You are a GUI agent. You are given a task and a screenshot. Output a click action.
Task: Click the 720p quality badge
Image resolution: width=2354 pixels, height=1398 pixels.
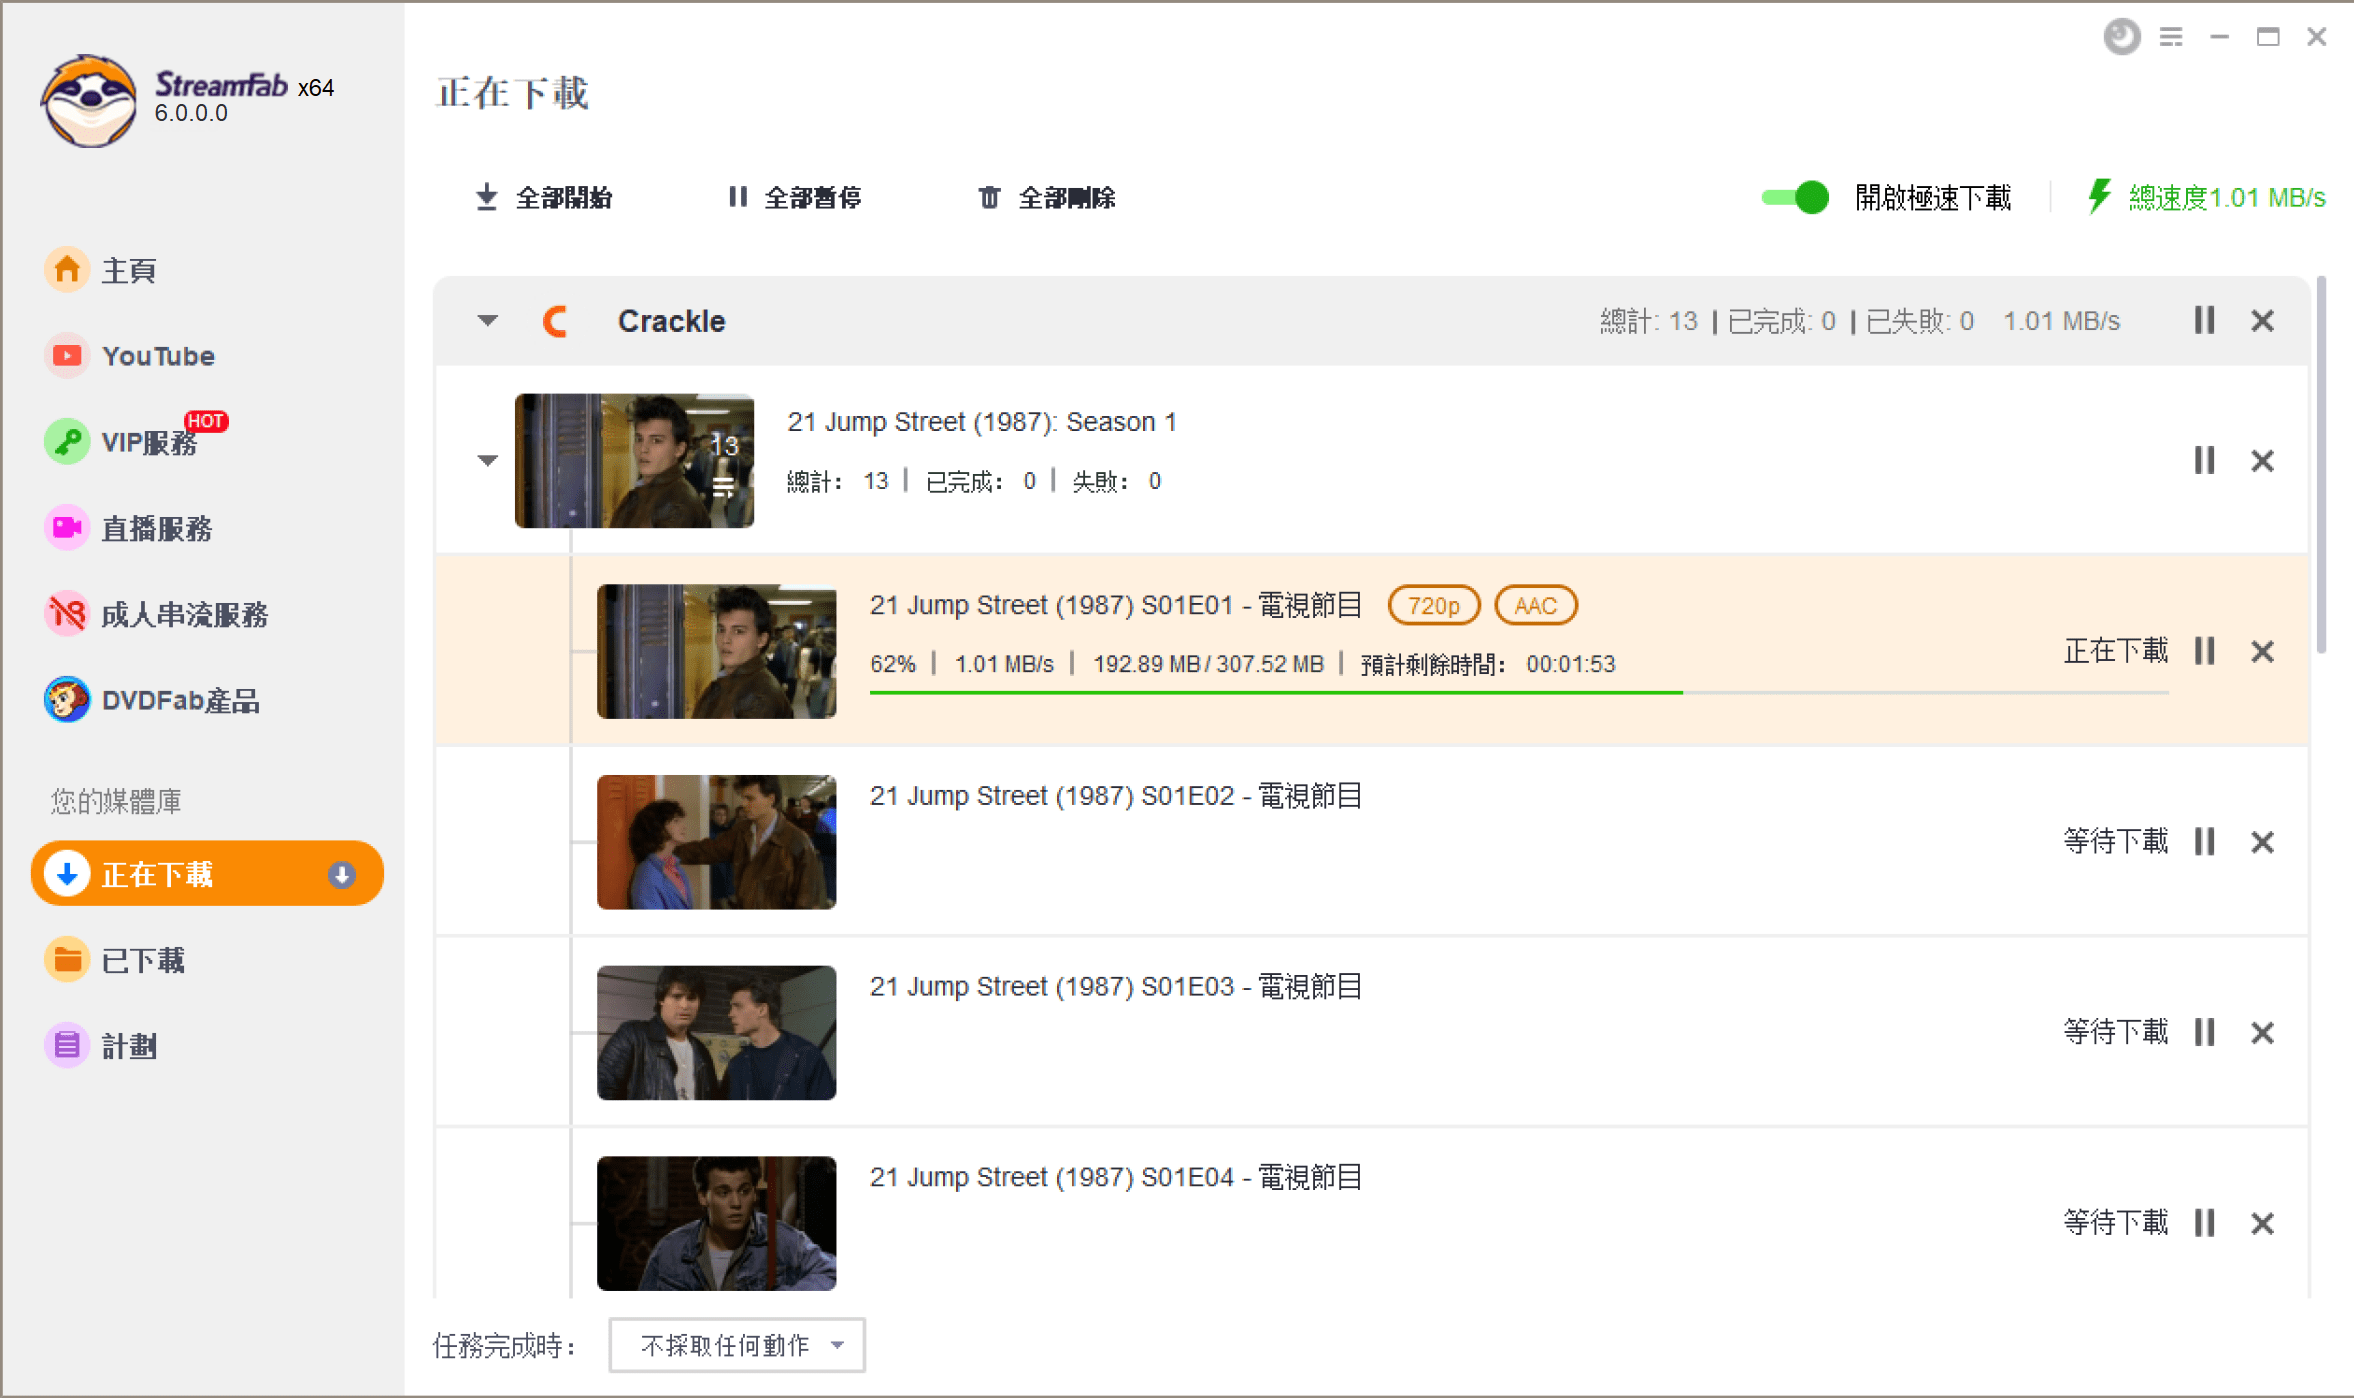[x=1434, y=605]
